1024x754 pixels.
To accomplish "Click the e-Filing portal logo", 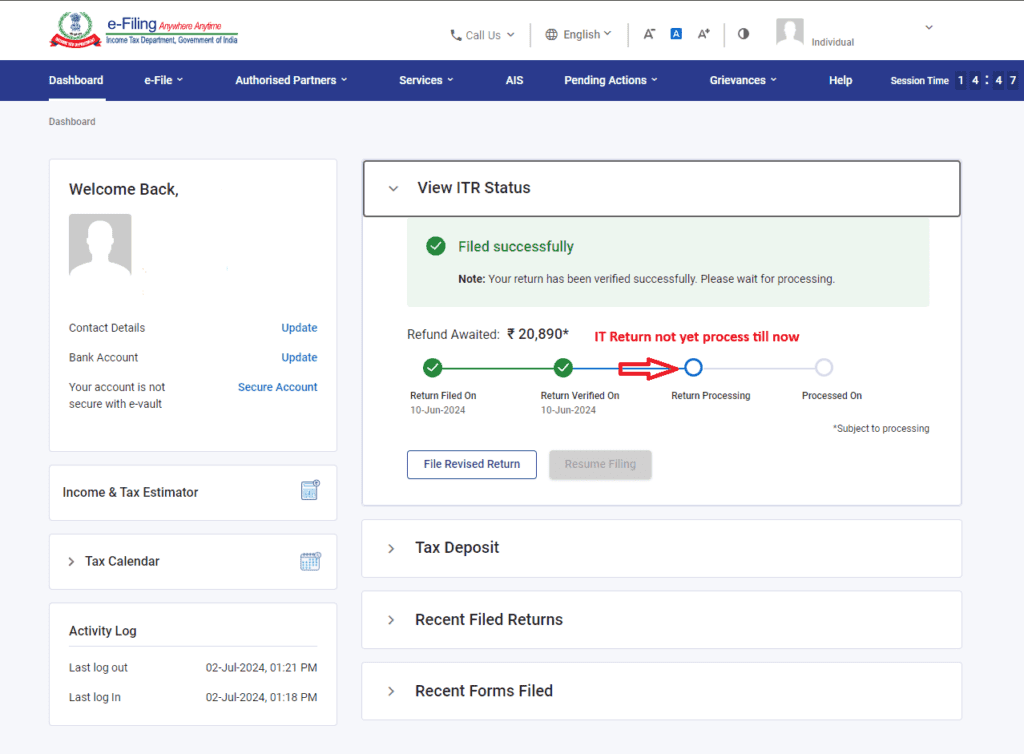I will click(x=144, y=30).
